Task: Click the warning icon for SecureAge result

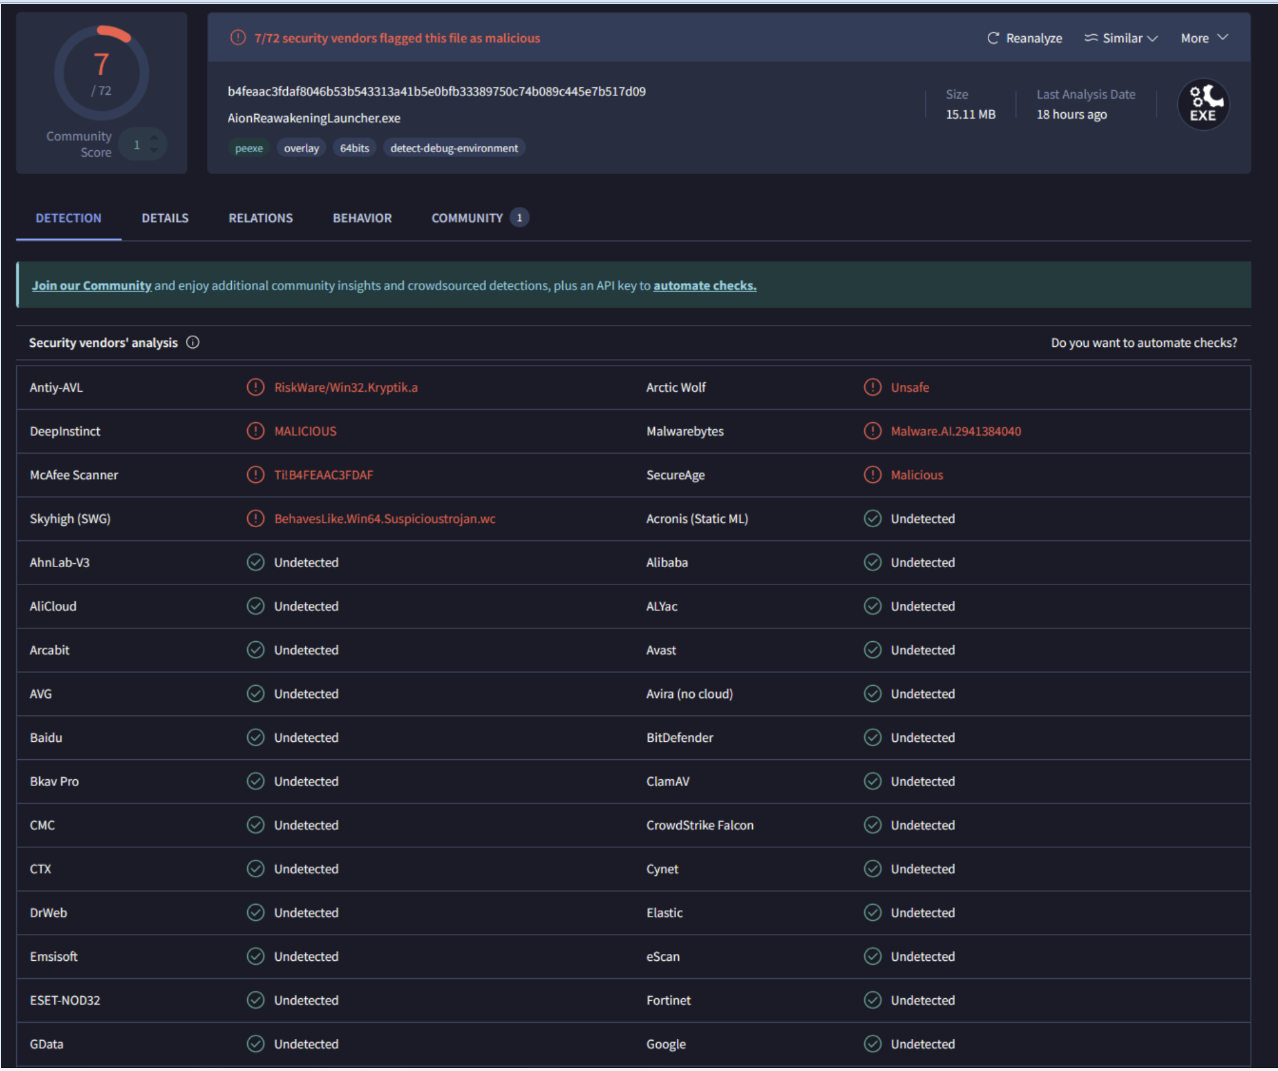Action: [873, 475]
